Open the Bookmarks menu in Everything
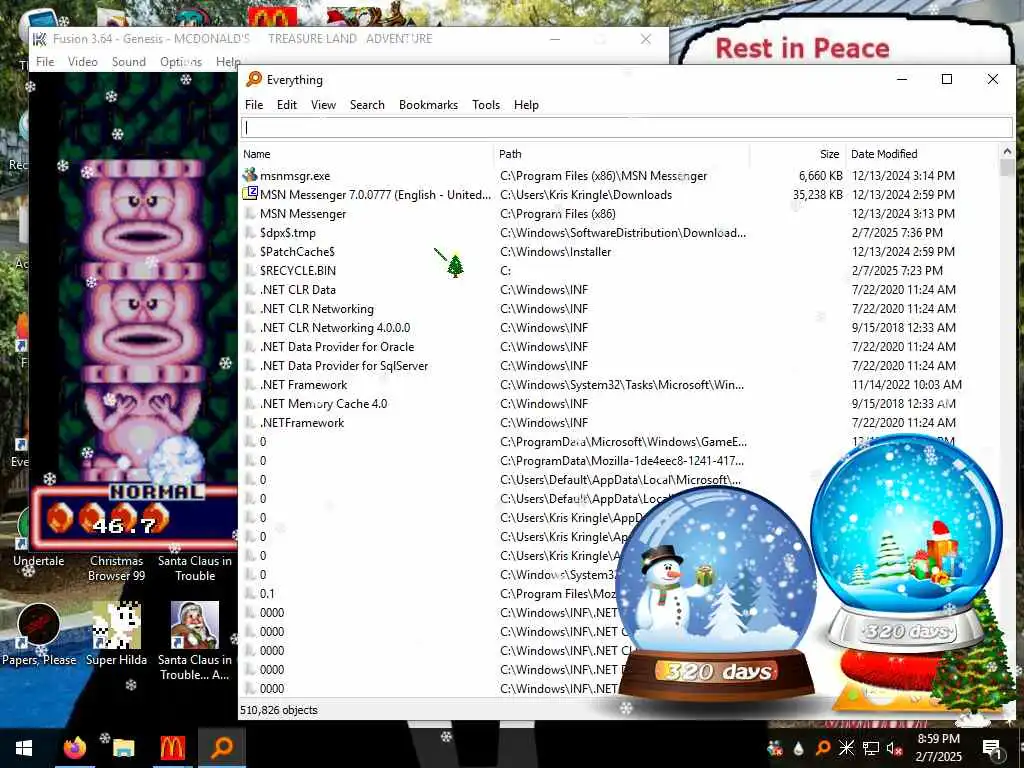The height and width of the screenshot is (768, 1024). pos(428,105)
